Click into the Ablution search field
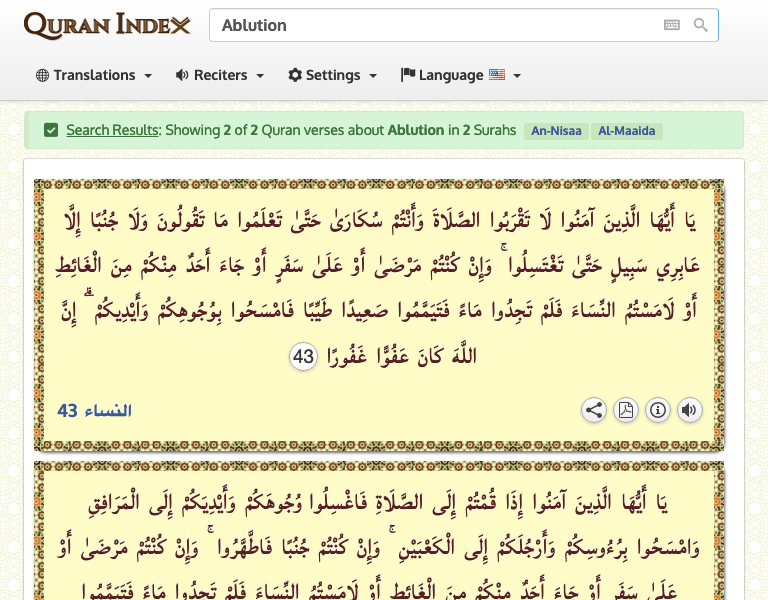This screenshot has width=768, height=600. point(430,25)
